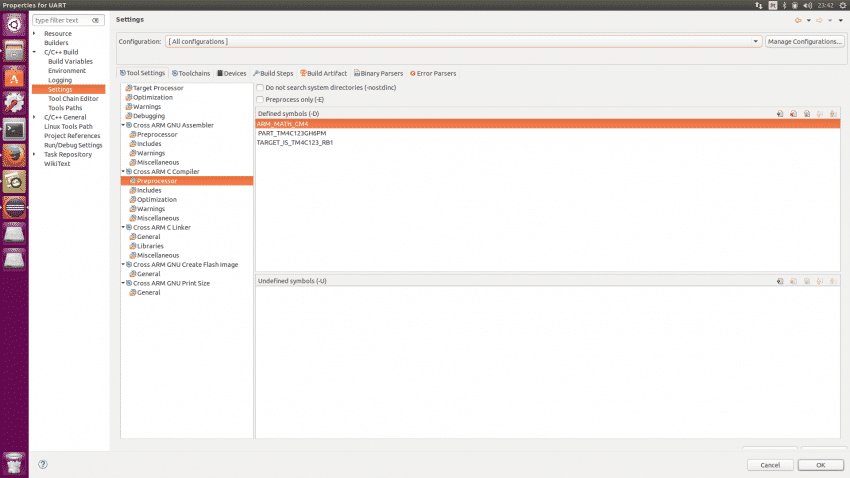Navigate back with the orange left arrow
Image resolution: width=850 pixels, height=478 pixels.
(x=798, y=20)
